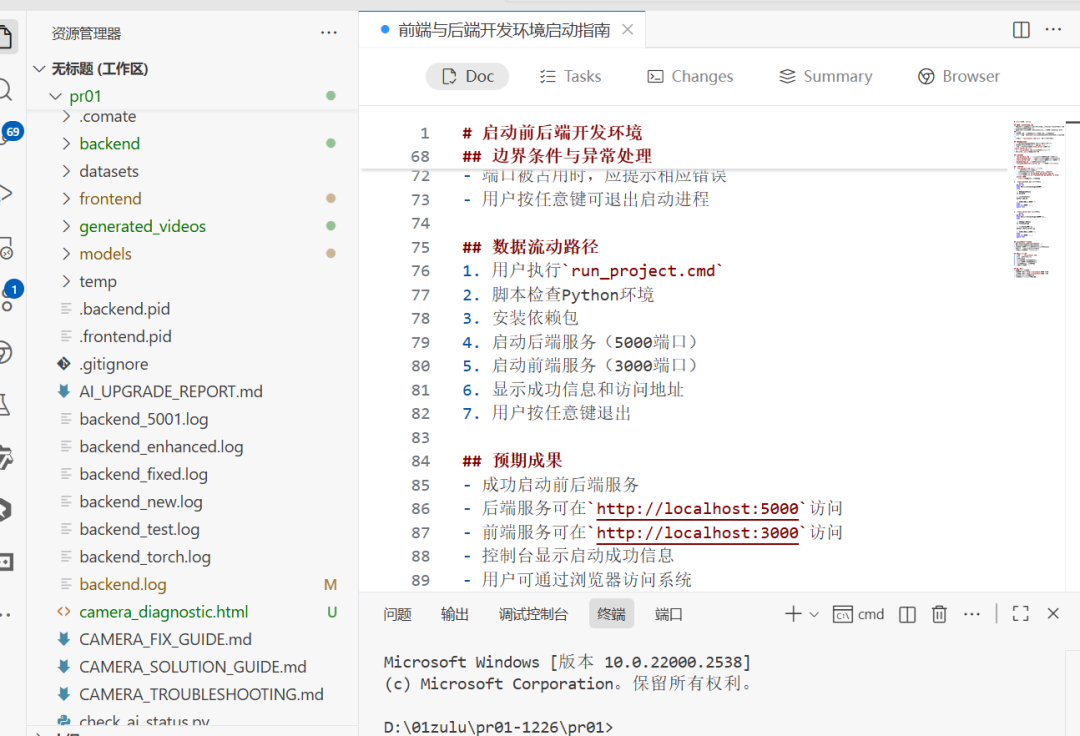Expand the datasets folder

click(193, 171)
